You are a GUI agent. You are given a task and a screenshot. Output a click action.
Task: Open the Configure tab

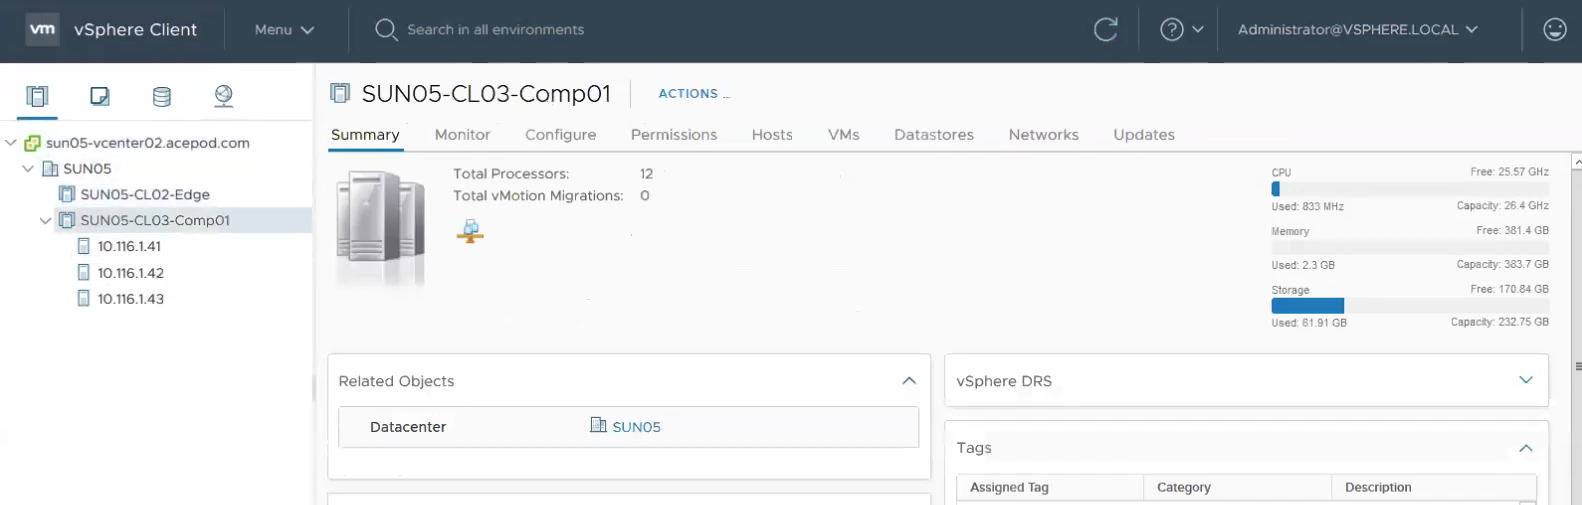560,135
